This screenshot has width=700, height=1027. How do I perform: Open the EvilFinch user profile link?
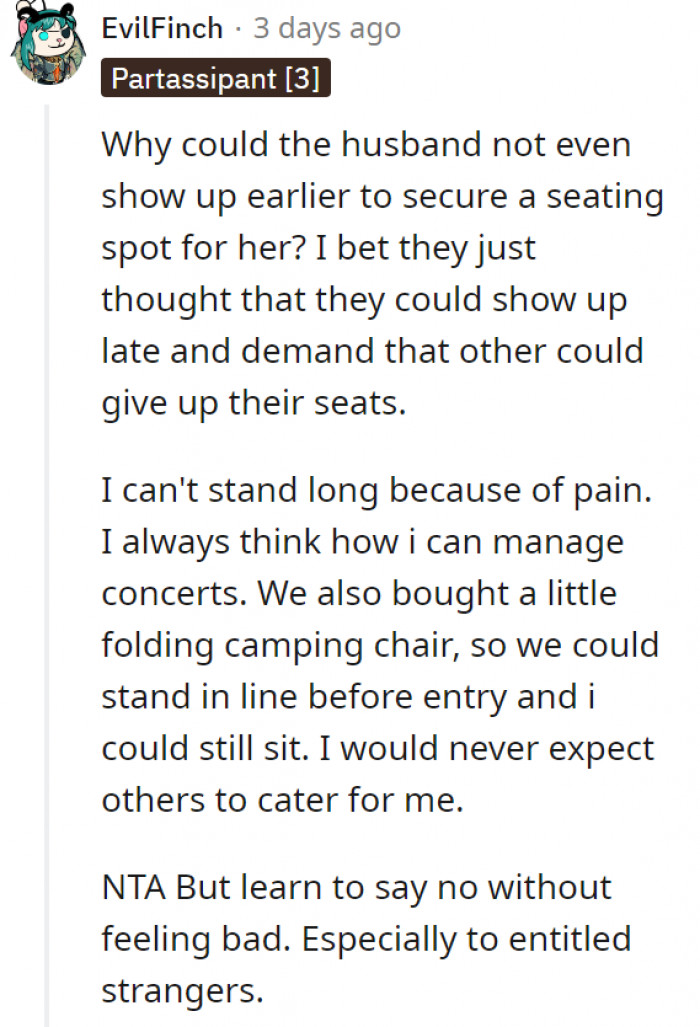(x=162, y=28)
